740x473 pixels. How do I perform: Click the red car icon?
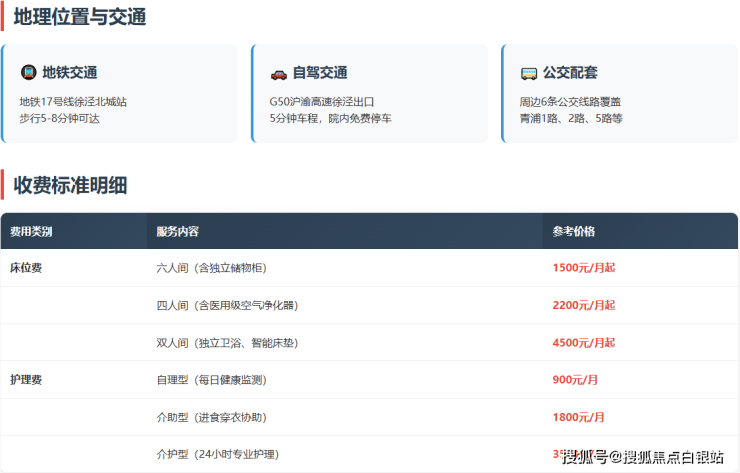(278, 73)
